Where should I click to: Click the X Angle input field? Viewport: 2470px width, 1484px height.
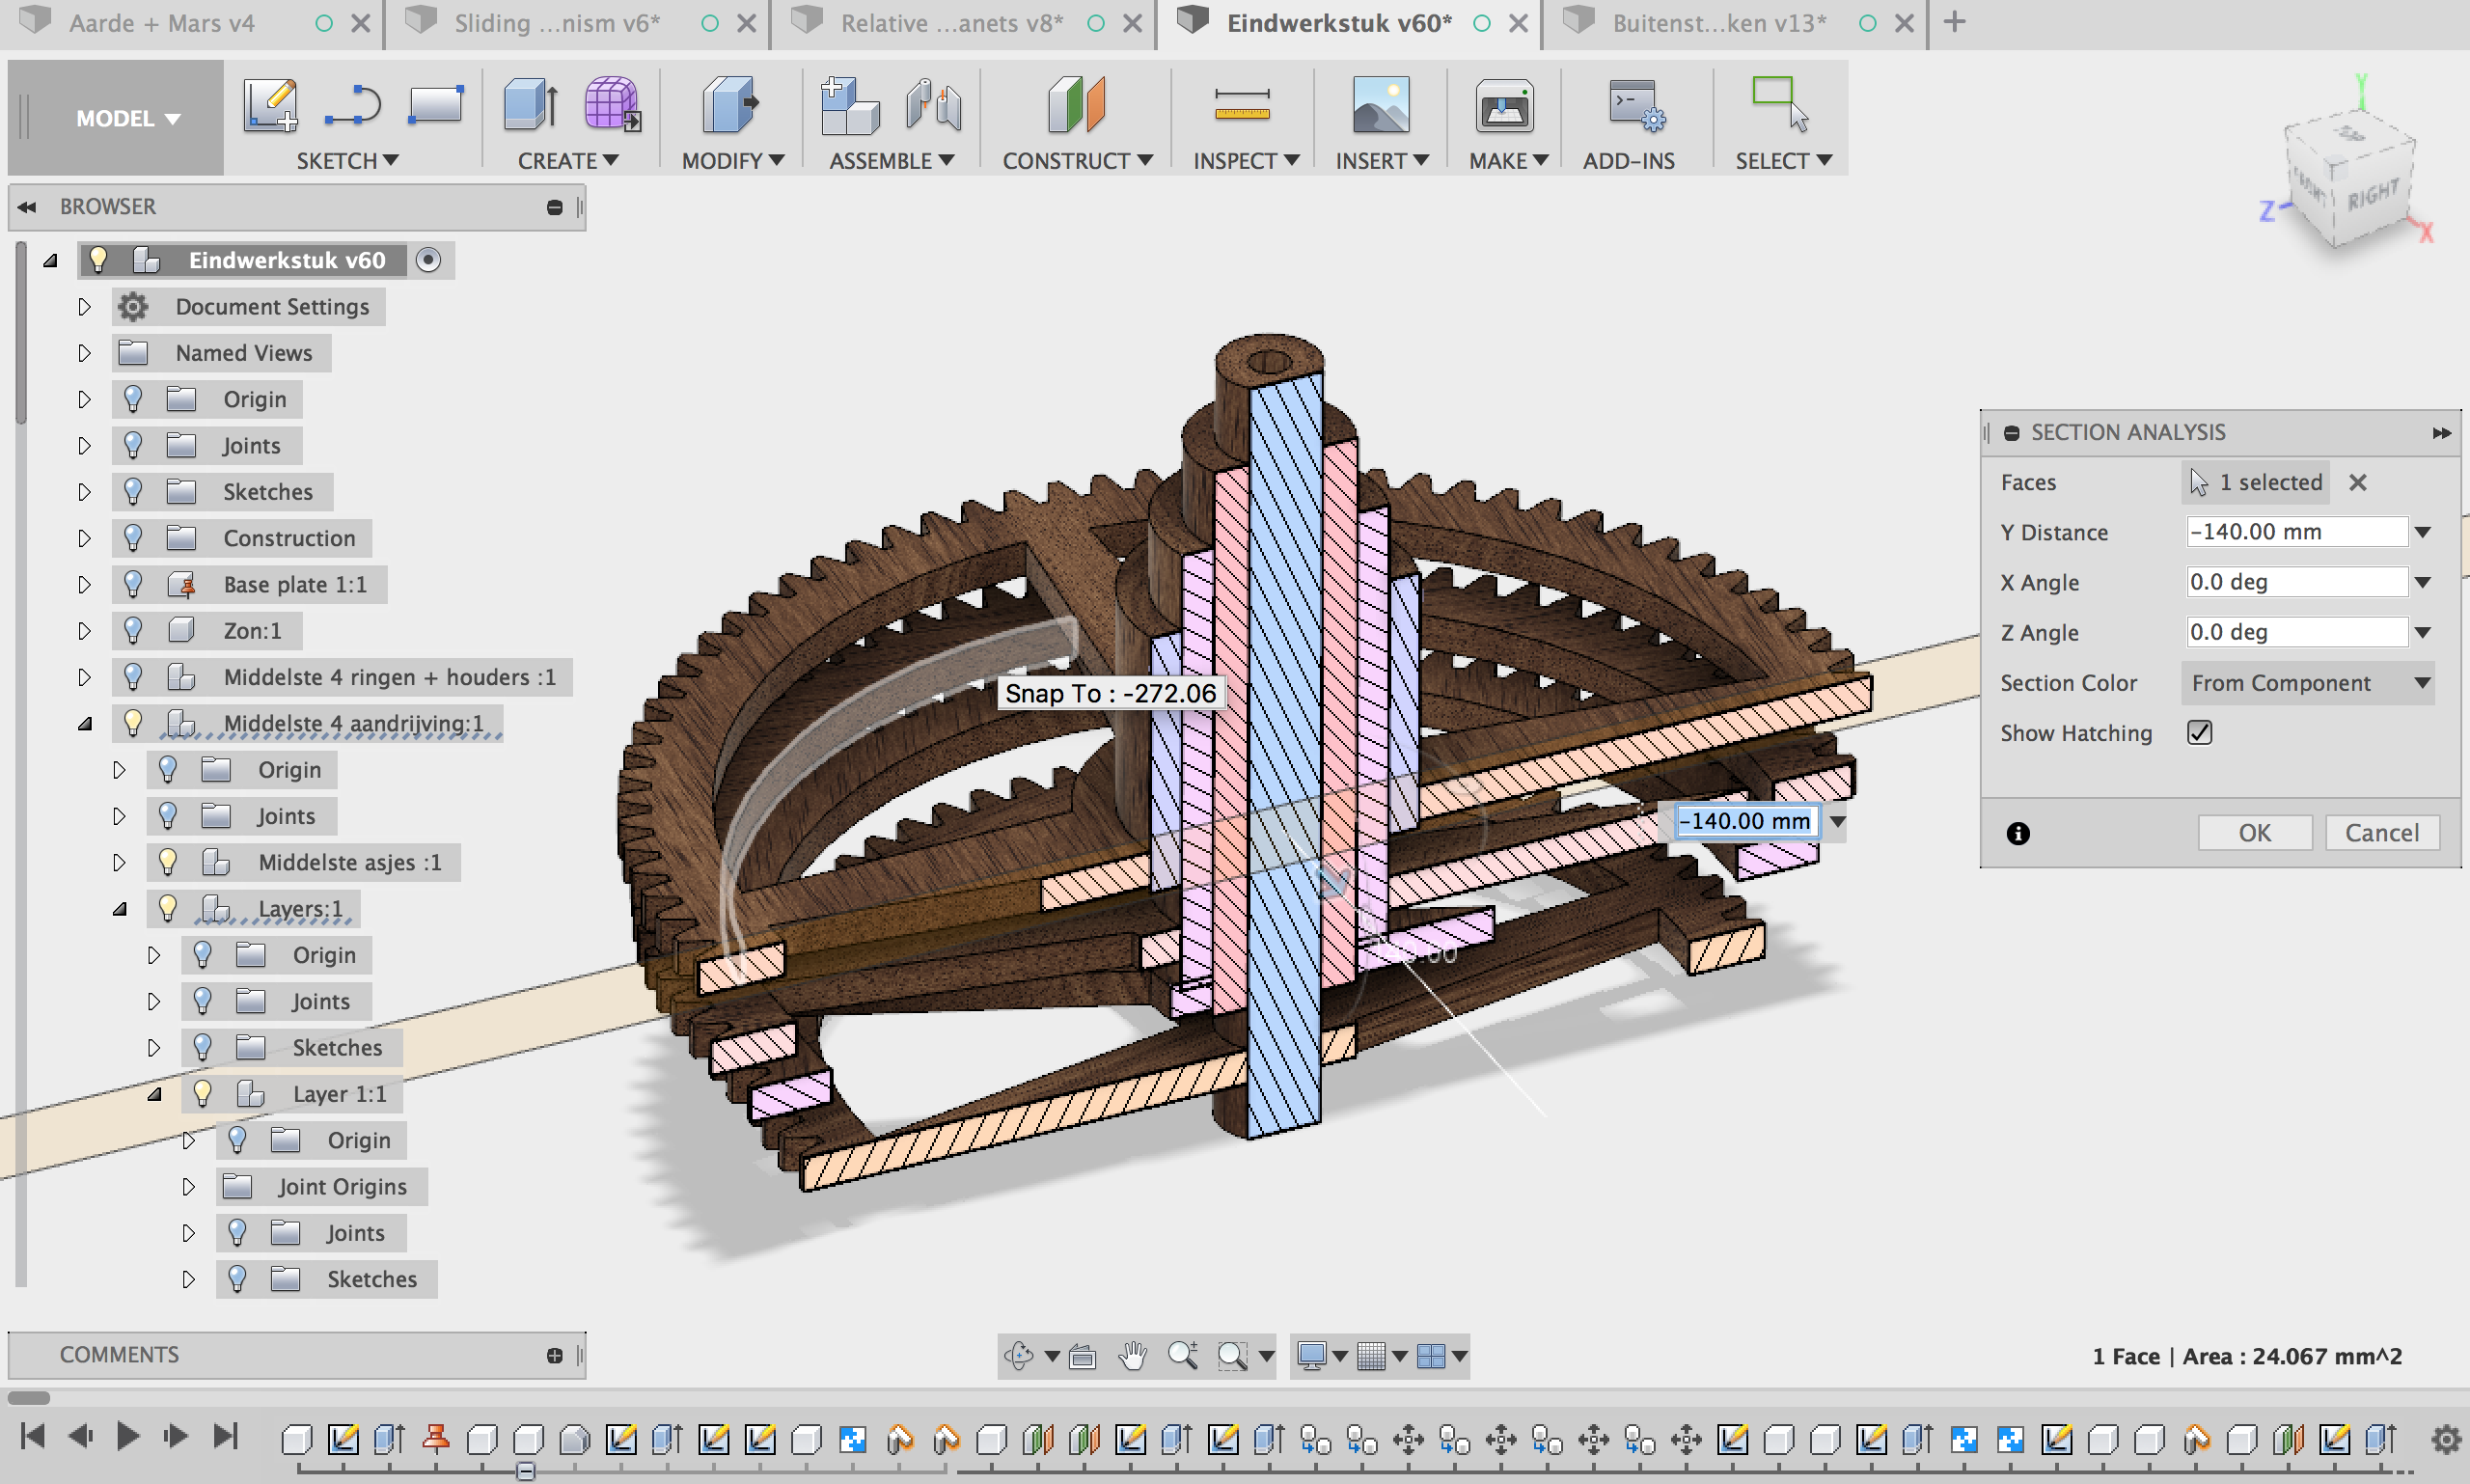pos(2297,582)
